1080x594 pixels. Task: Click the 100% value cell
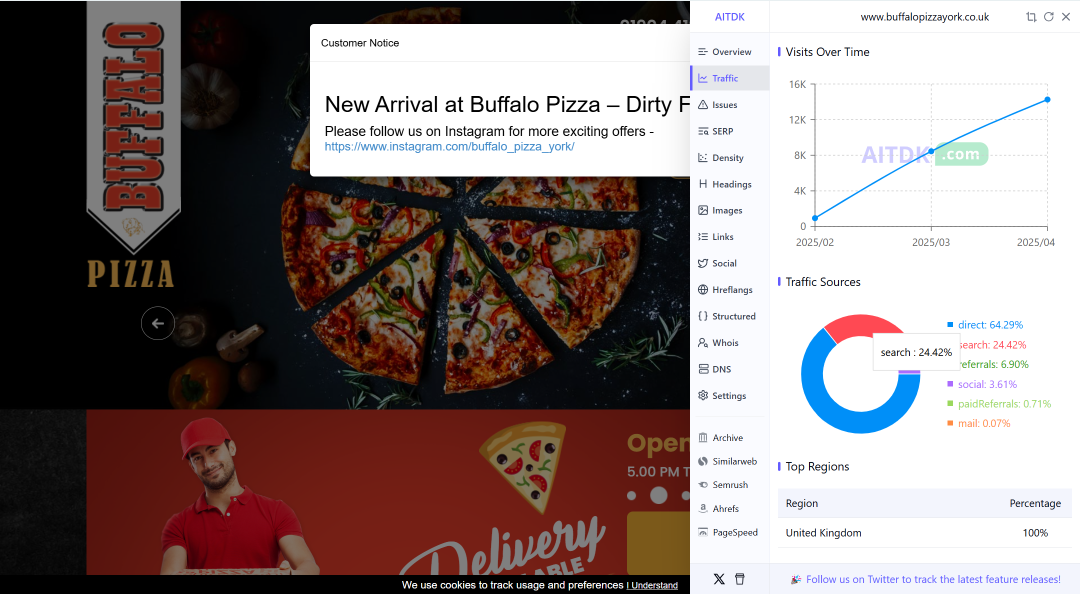point(1035,533)
